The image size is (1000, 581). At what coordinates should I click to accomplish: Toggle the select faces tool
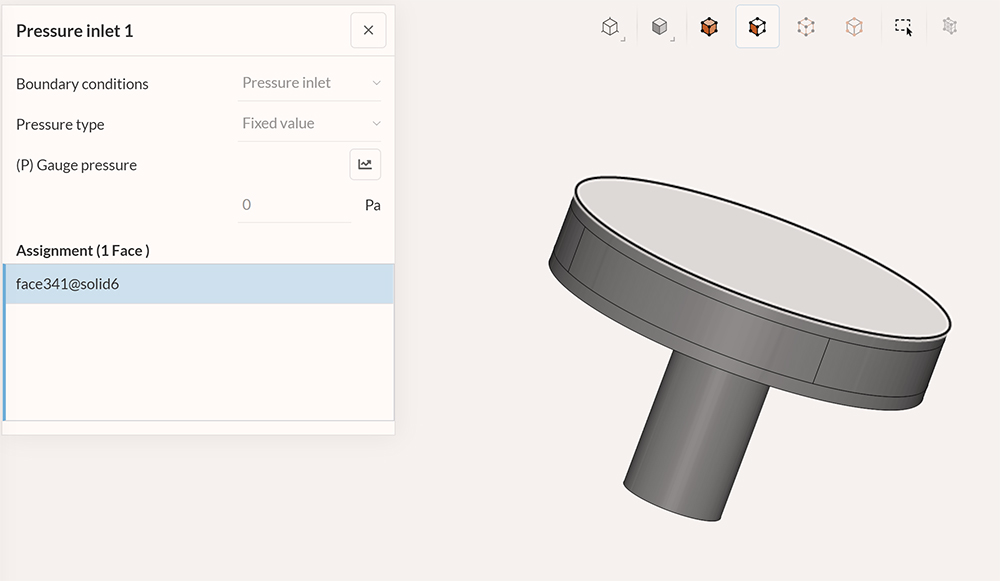point(757,27)
